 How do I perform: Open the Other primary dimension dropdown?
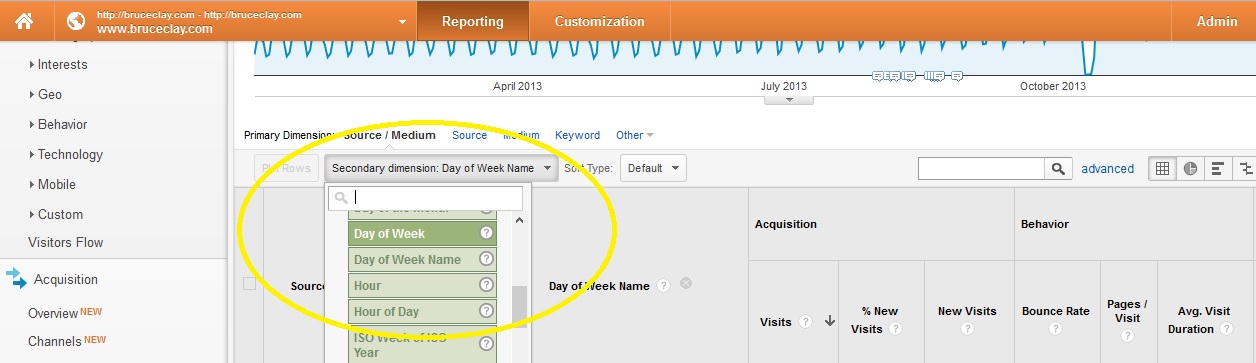point(635,135)
